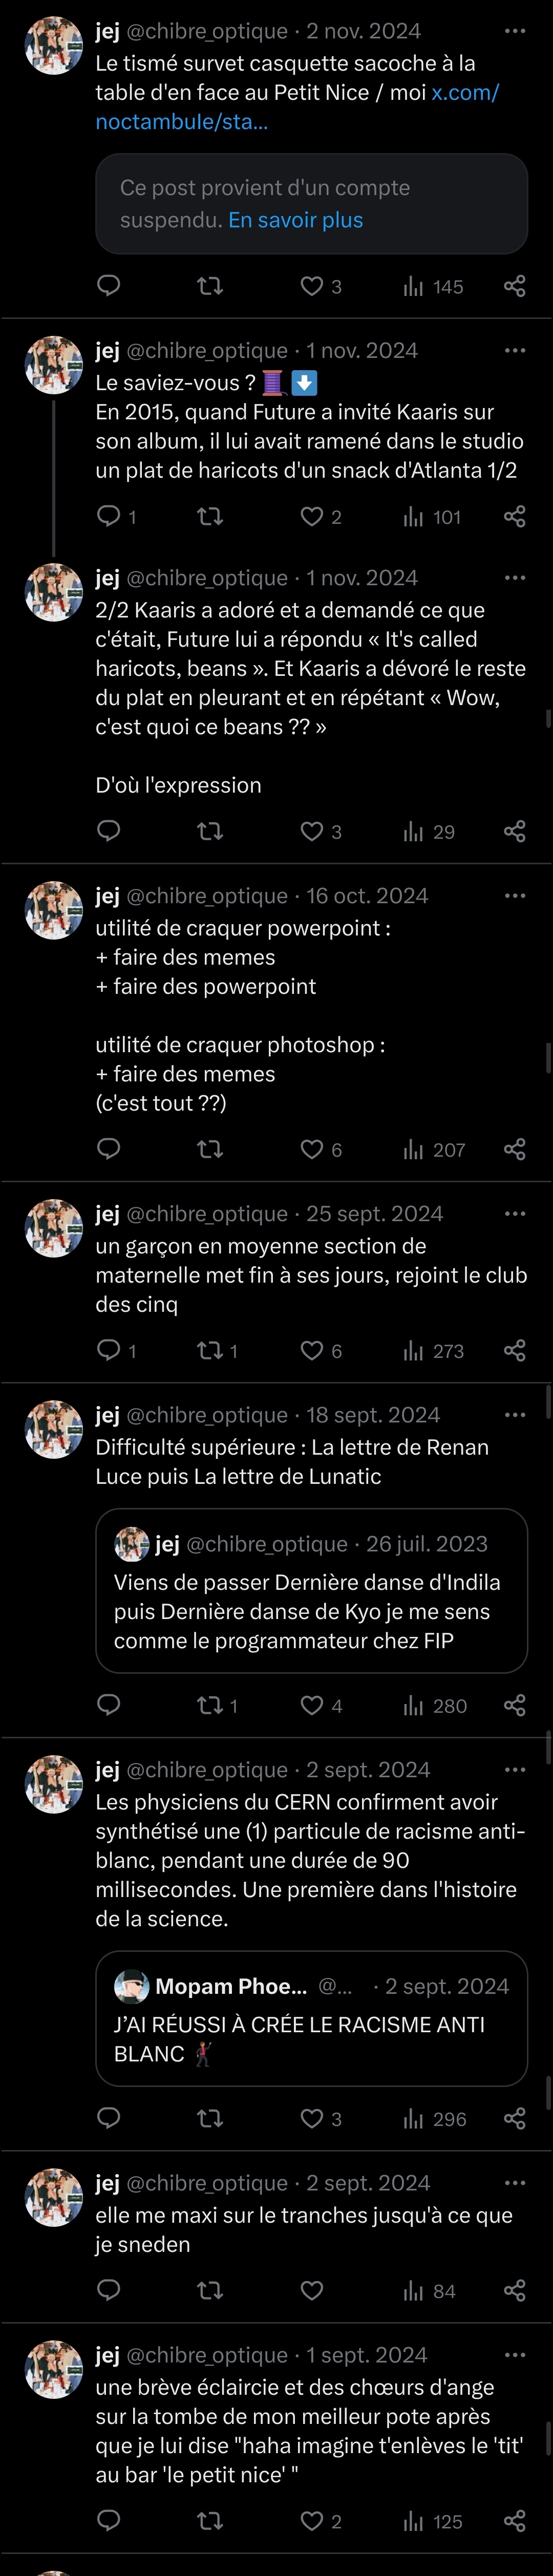
Task: Open jej's avatar on the 25 sept. tweet
Action: click(53, 1228)
